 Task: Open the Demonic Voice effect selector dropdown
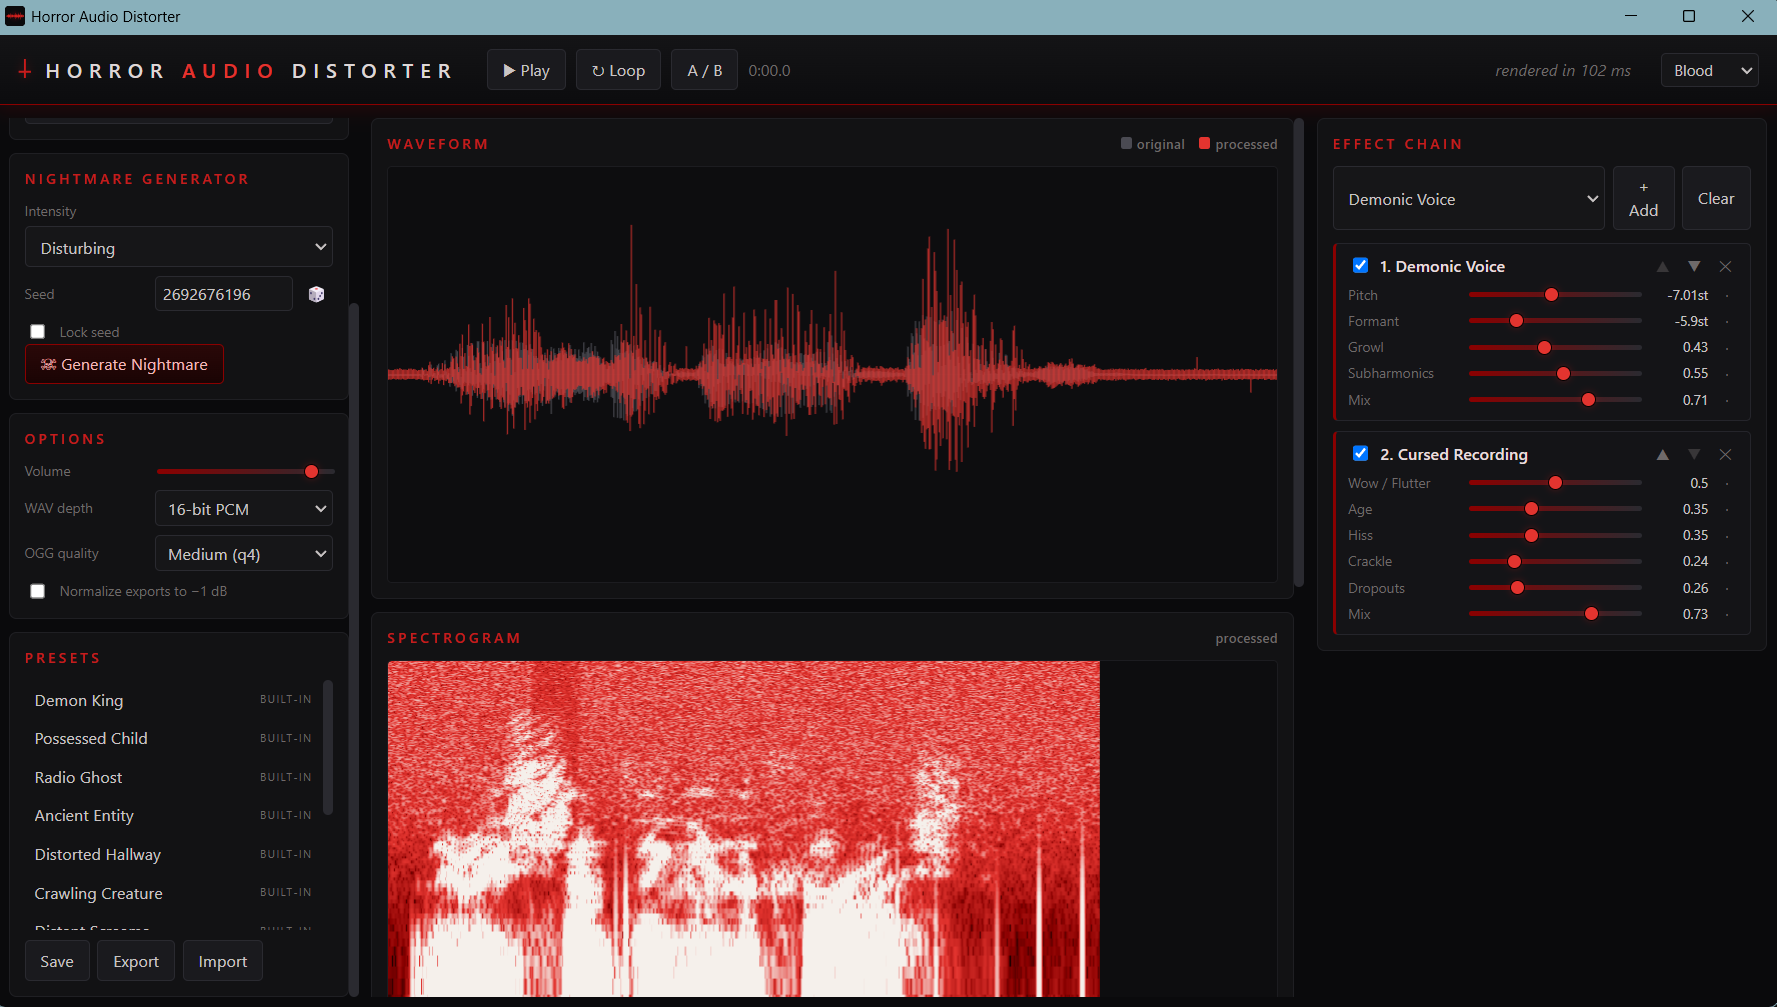click(1469, 198)
